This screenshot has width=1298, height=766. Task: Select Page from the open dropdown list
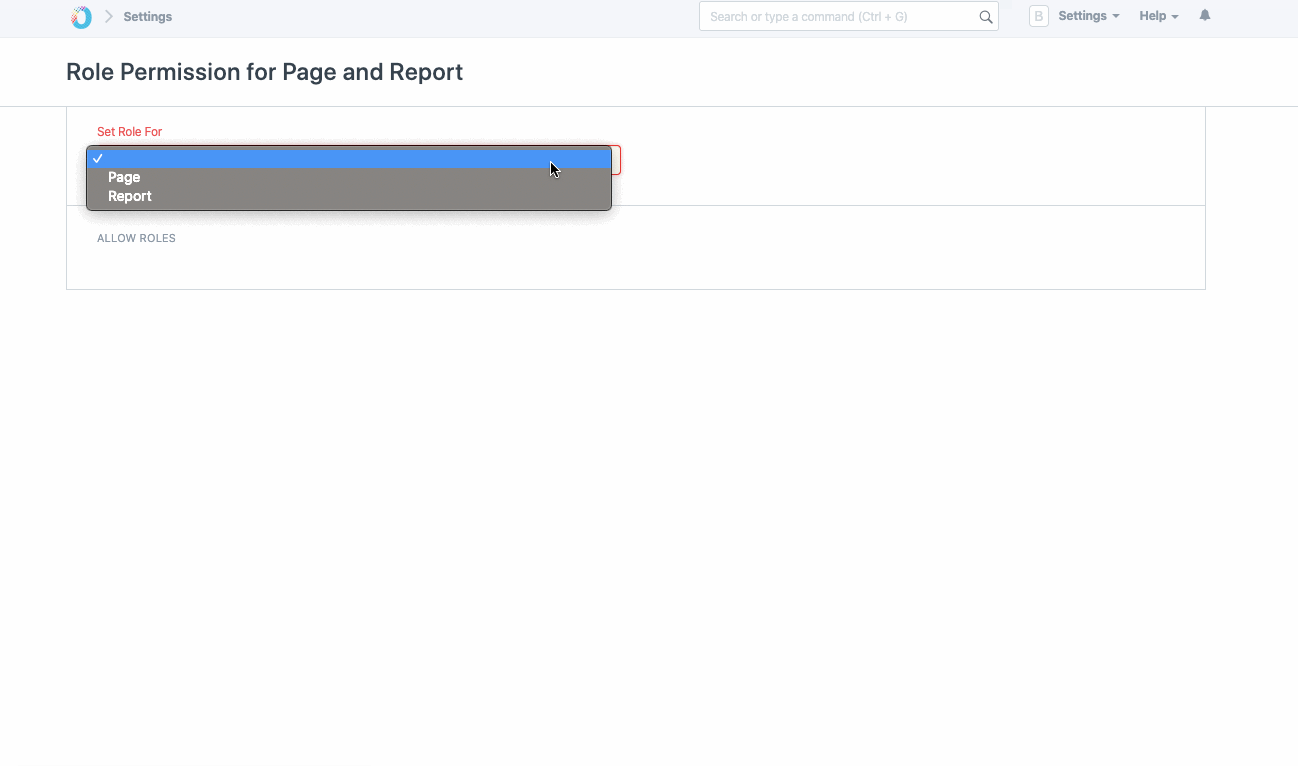click(x=124, y=177)
